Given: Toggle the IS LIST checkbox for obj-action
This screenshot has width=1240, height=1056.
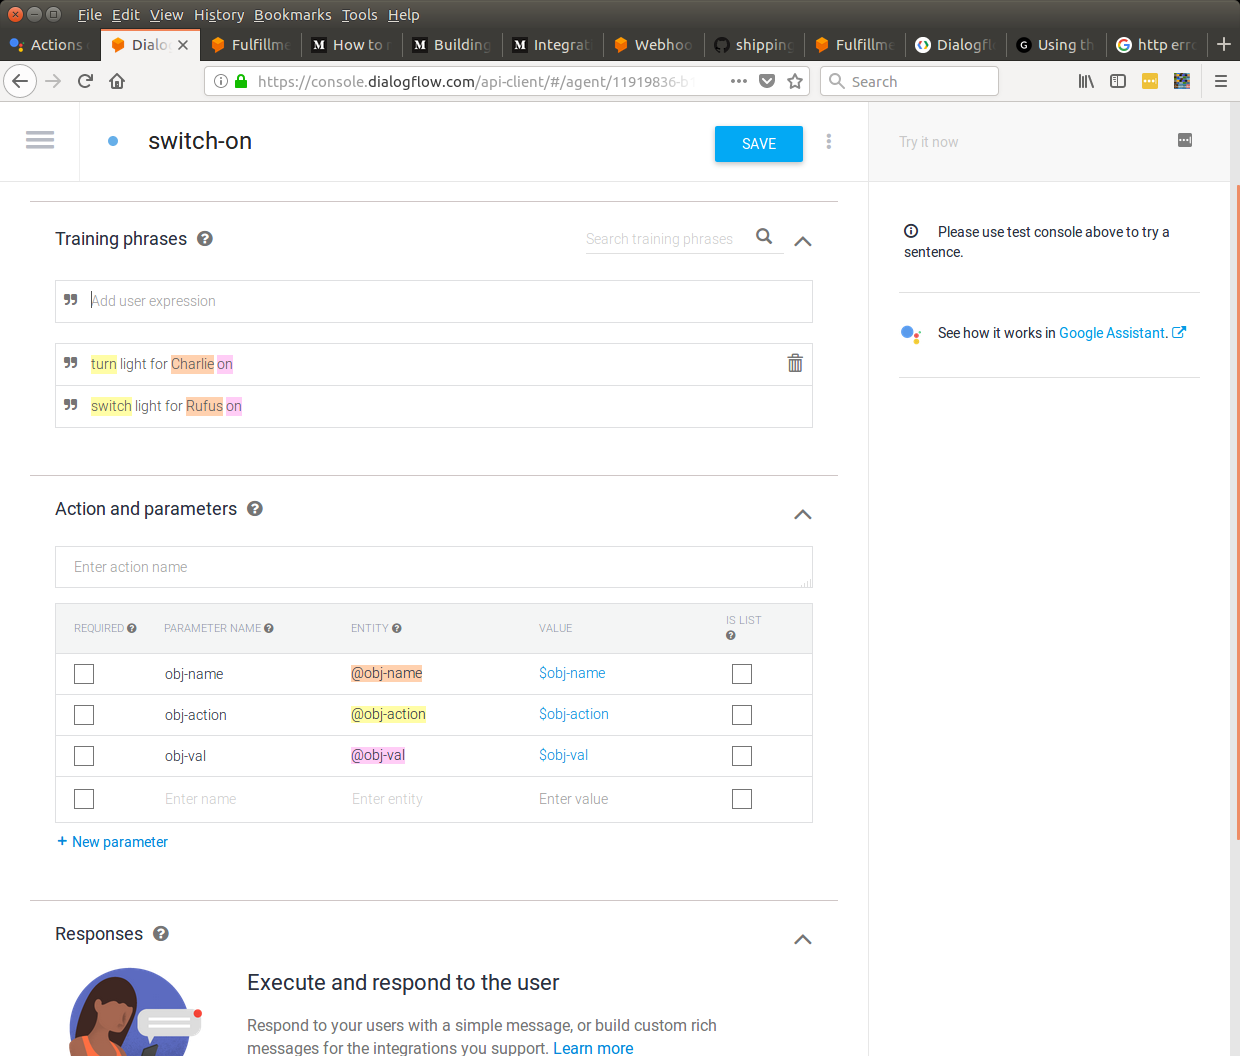Looking at the screenshot, I should point(741,715).
